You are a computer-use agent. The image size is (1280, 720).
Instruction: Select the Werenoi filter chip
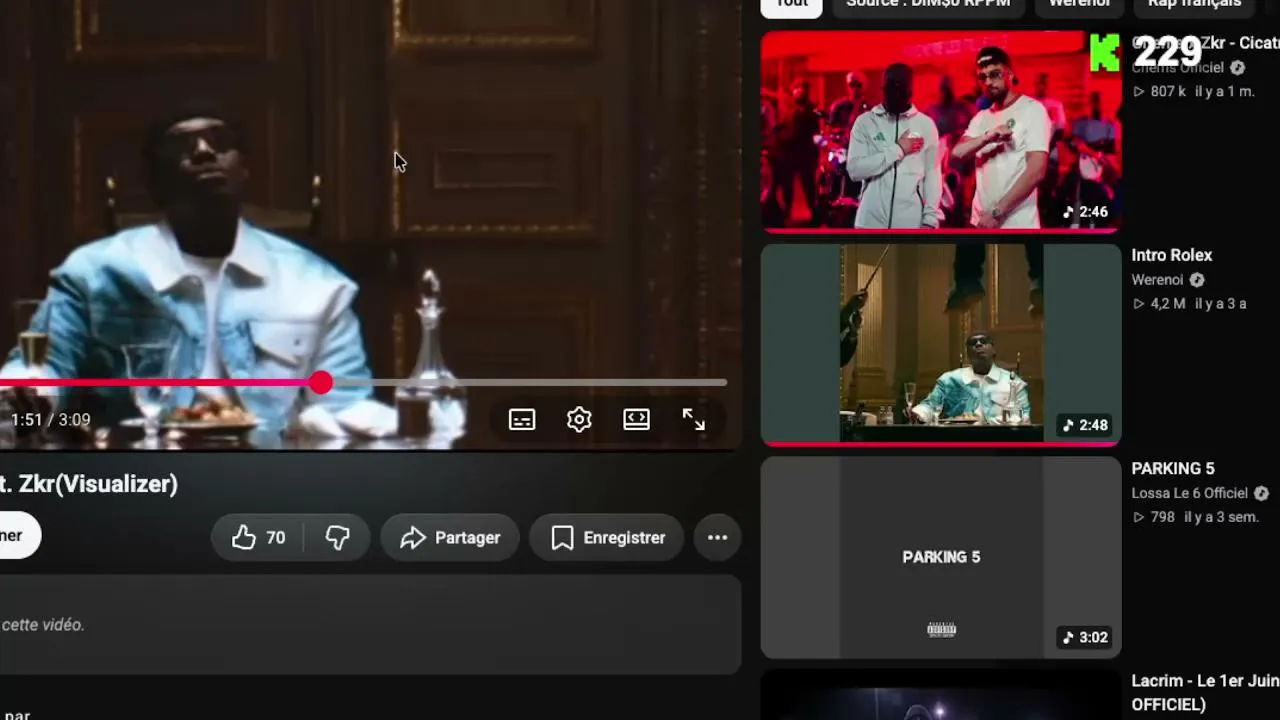(1079, 4)
